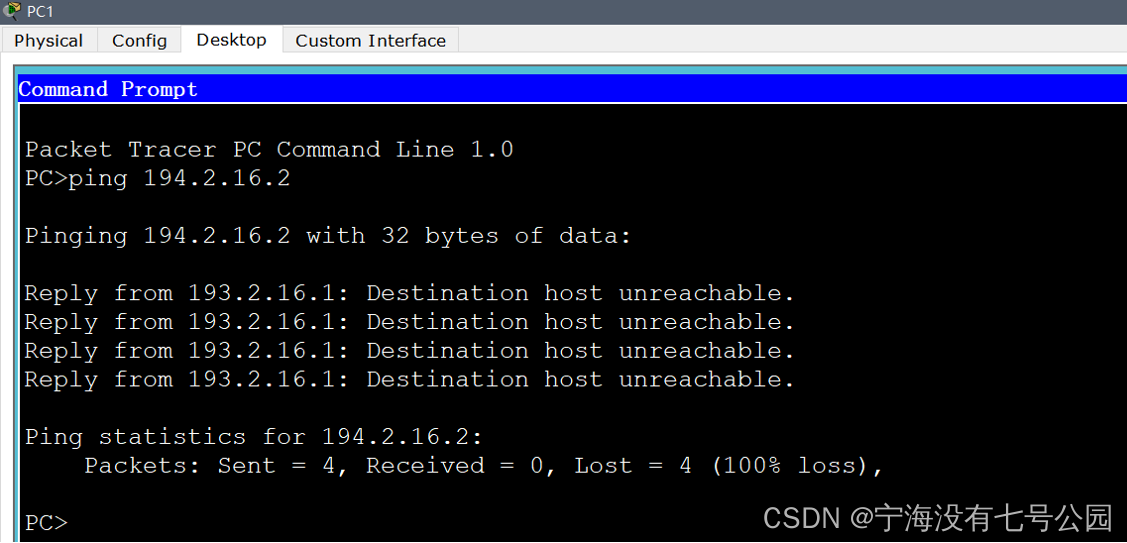Screen dimensions: 1127x543
Task: Click the '(100% loss)' text
Action: 797,466
